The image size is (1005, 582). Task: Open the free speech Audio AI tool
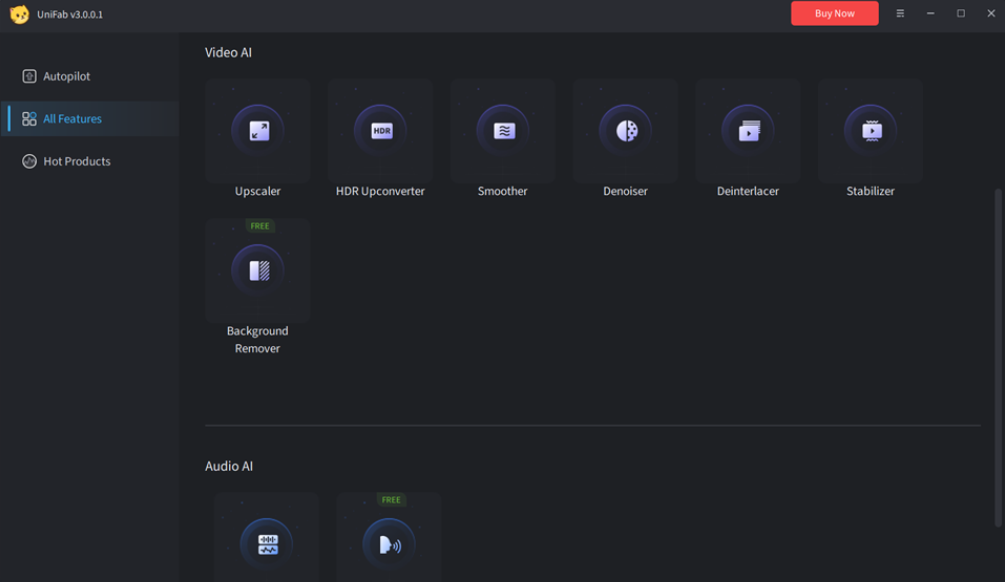[x=389, y=541]
